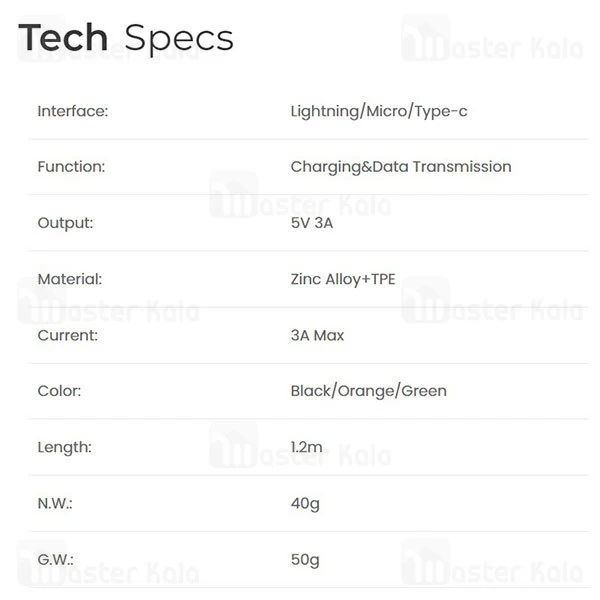Click the 40g net weight value
Viewport: 600px width, 600px height.
point(305,503)
